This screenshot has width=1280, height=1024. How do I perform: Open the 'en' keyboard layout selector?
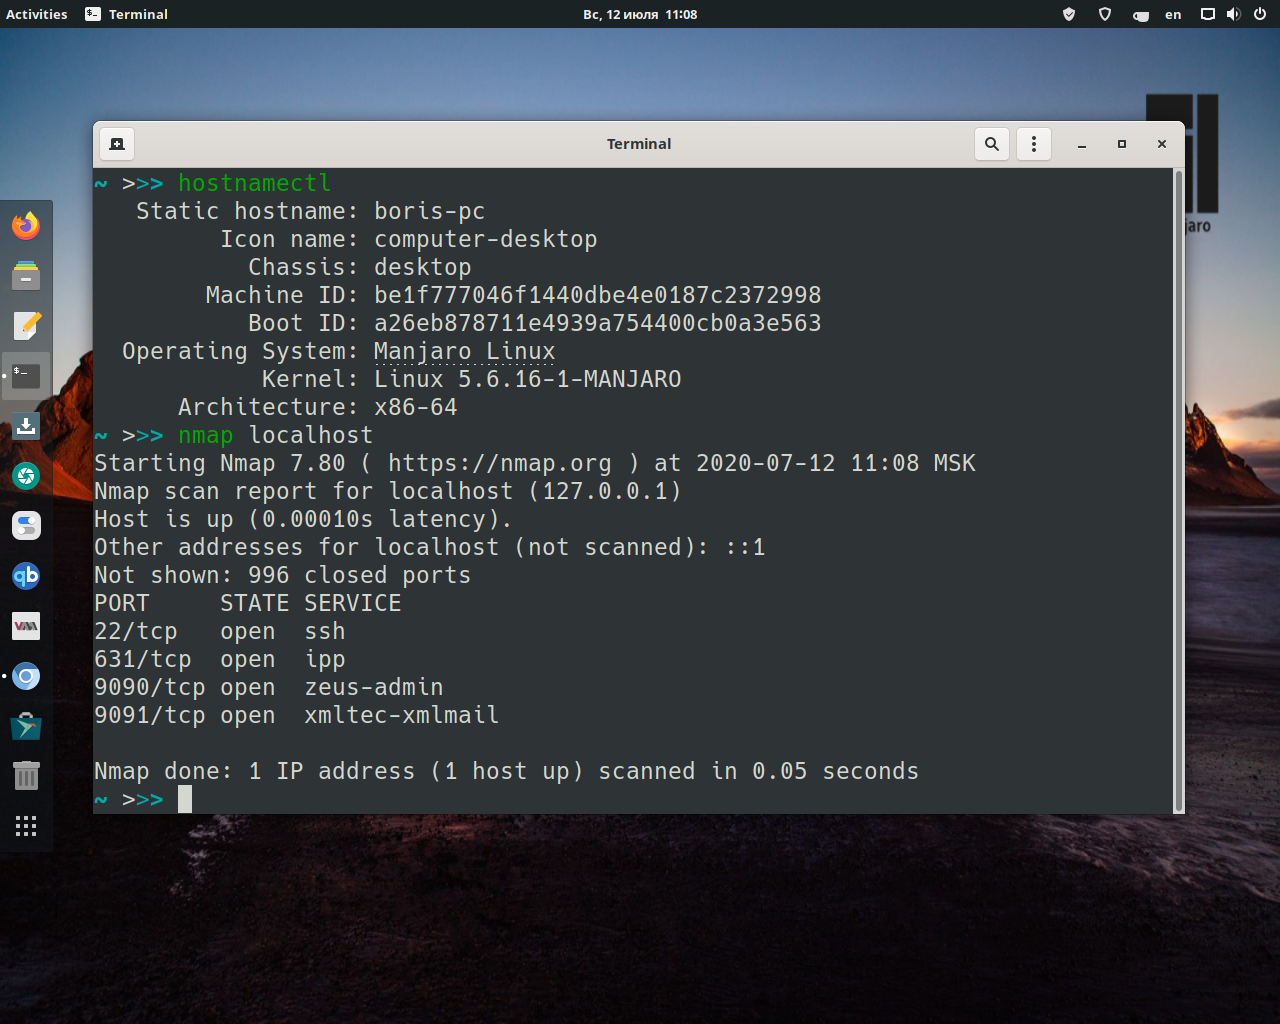coord(1173,14)
